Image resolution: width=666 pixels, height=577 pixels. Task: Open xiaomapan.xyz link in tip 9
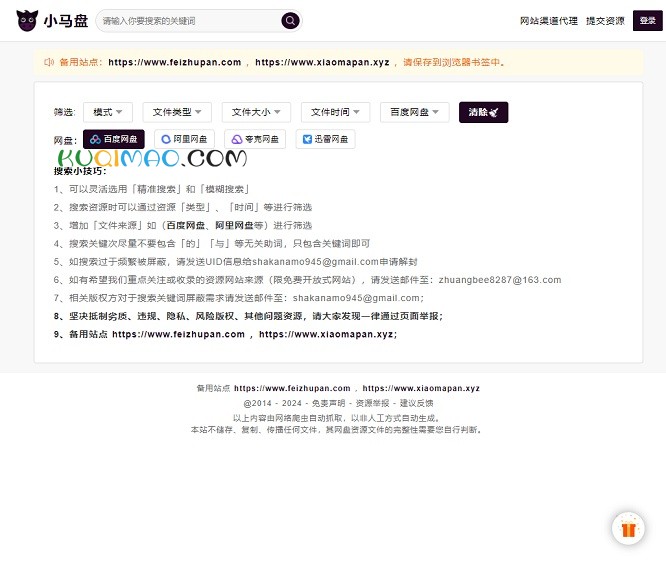pos(326,334)
